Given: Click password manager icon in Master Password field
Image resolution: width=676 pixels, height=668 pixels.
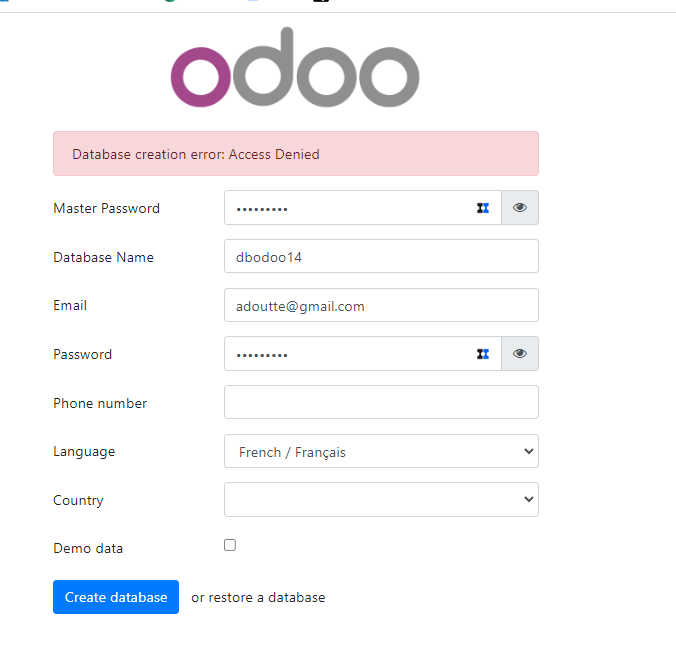Looking at the screenshot, I should [483, 208].
